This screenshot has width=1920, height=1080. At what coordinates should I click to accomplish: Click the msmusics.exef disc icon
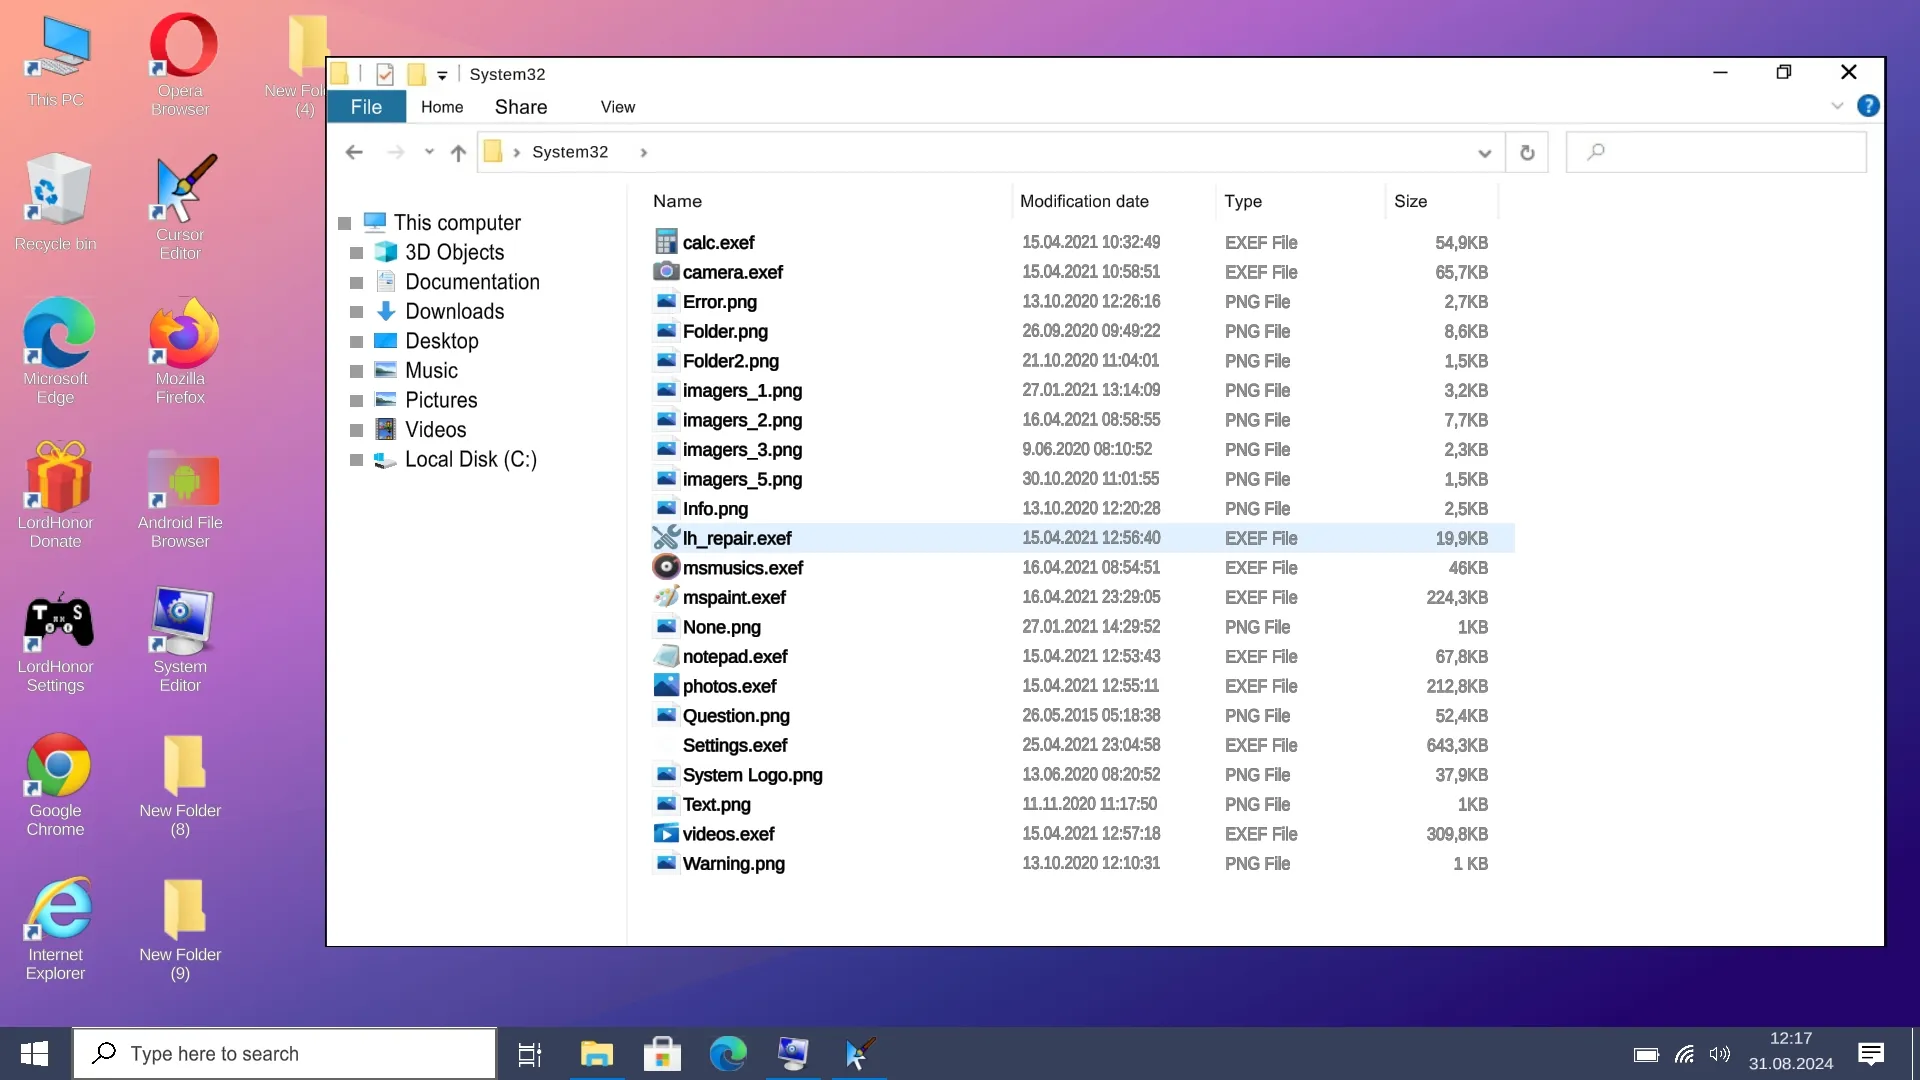(666, 567)
